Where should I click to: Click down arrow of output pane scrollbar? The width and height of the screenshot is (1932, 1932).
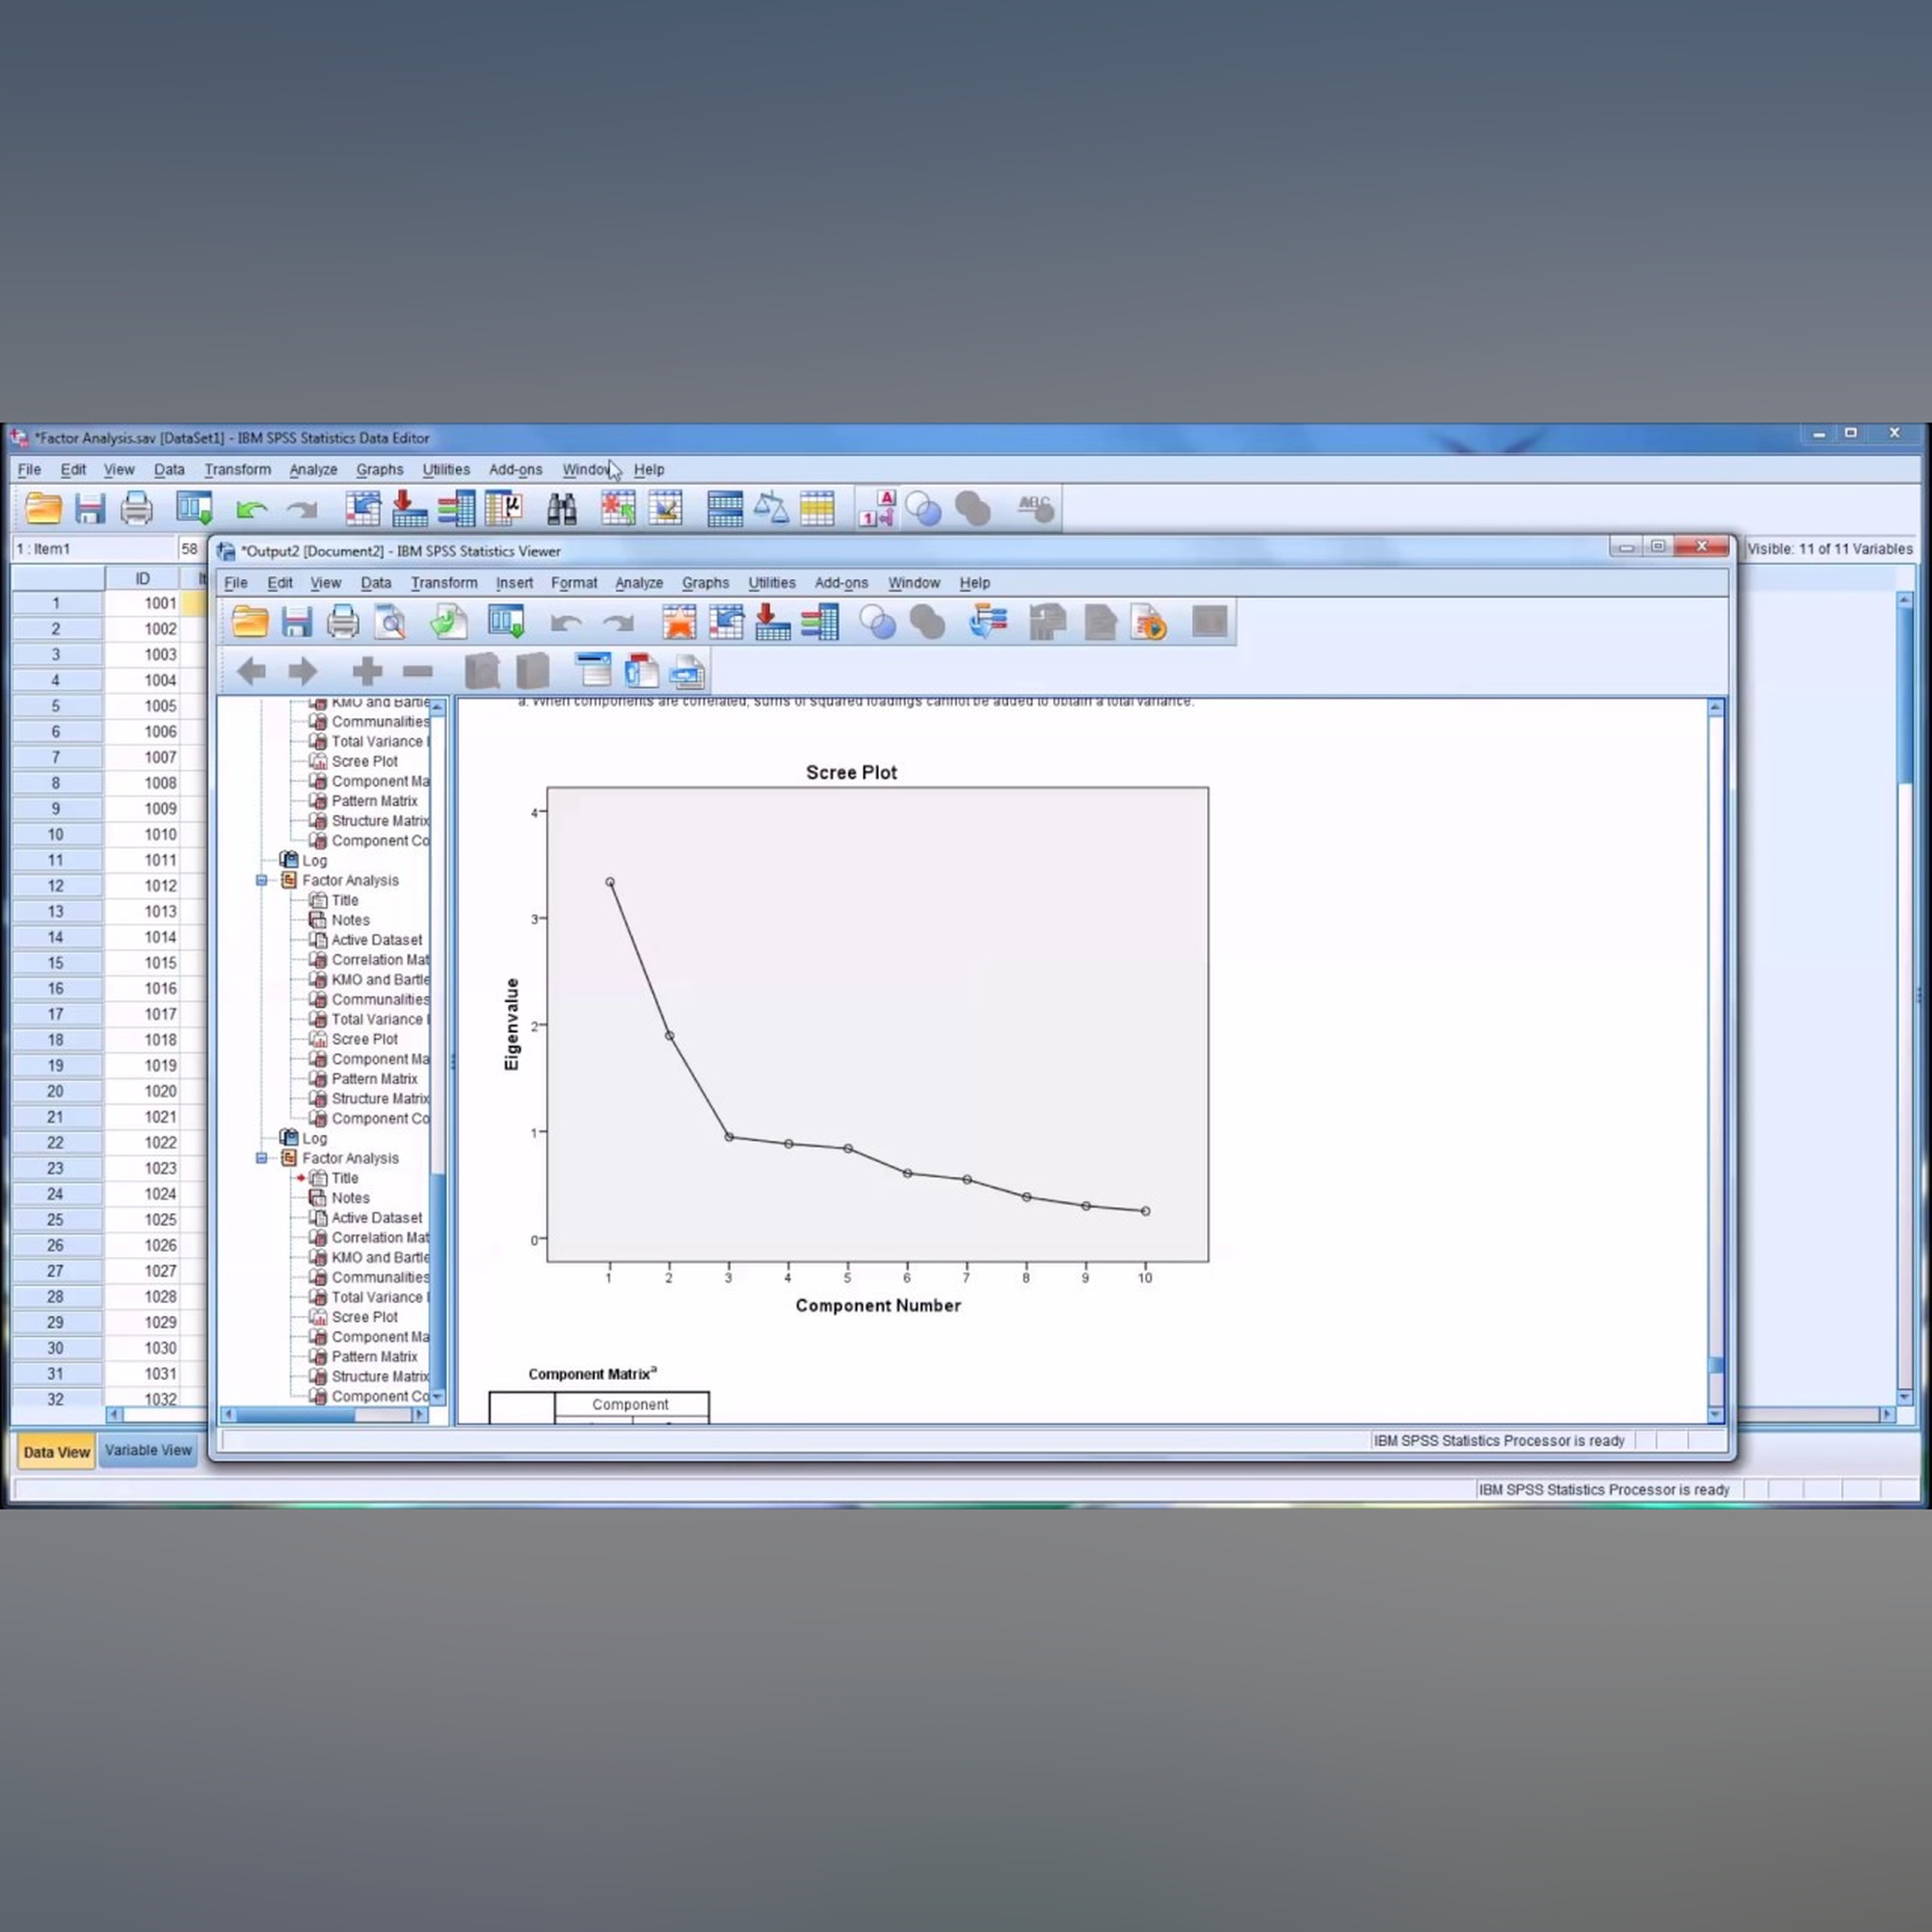click(x=1716, y=1414)
